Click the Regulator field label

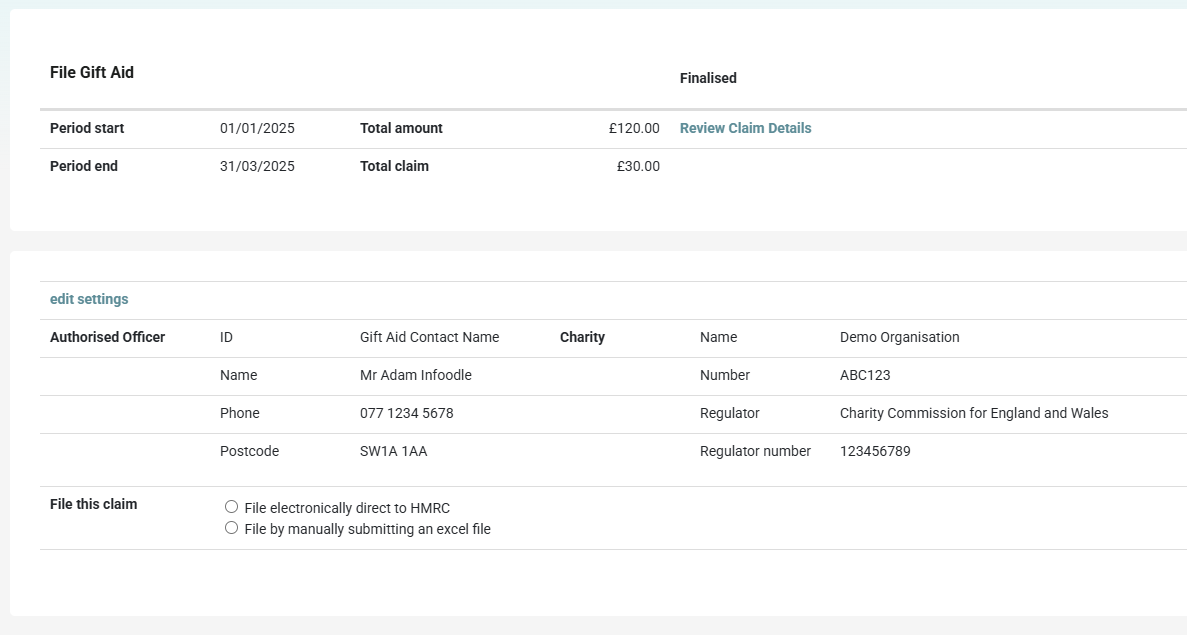730,413
